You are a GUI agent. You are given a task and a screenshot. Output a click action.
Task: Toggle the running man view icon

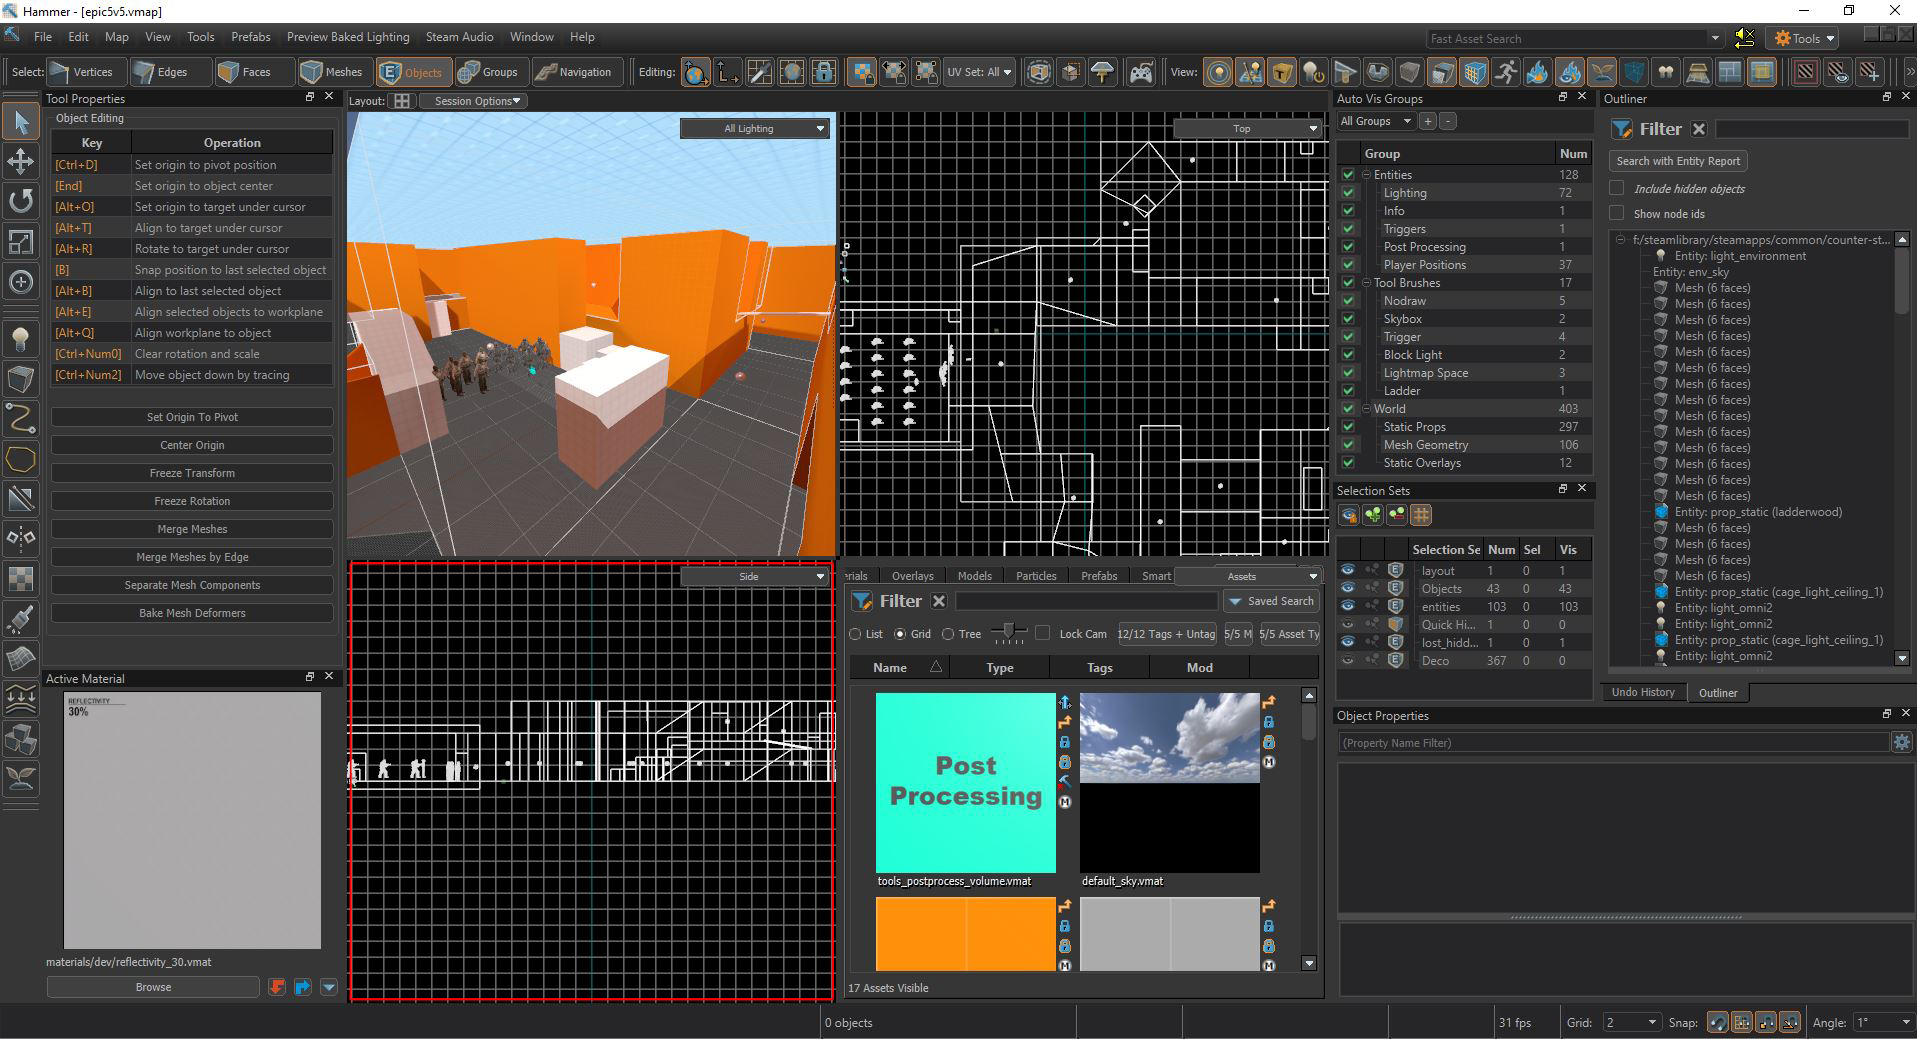[x=1505, y=72]
